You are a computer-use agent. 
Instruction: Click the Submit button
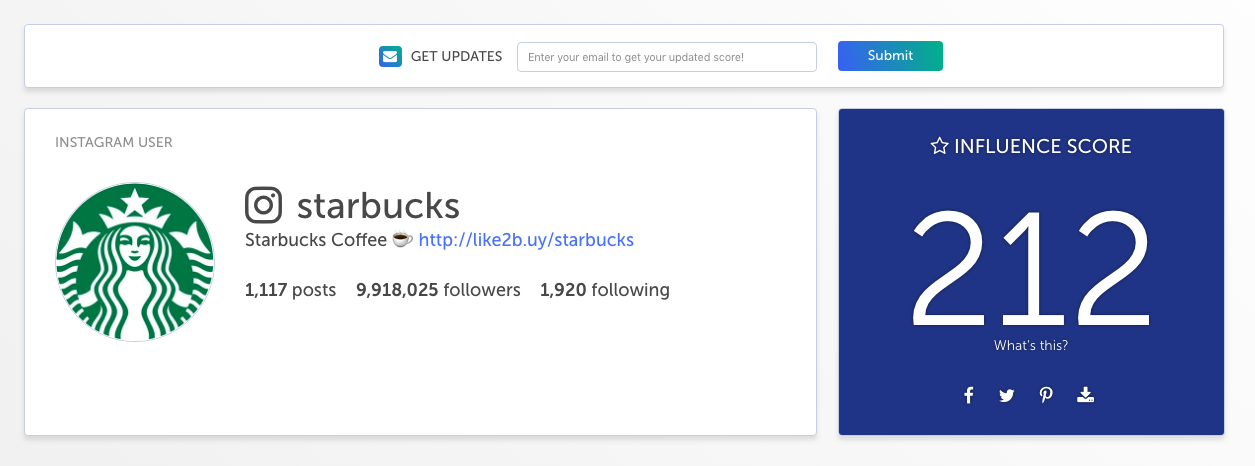pos(890,56)
